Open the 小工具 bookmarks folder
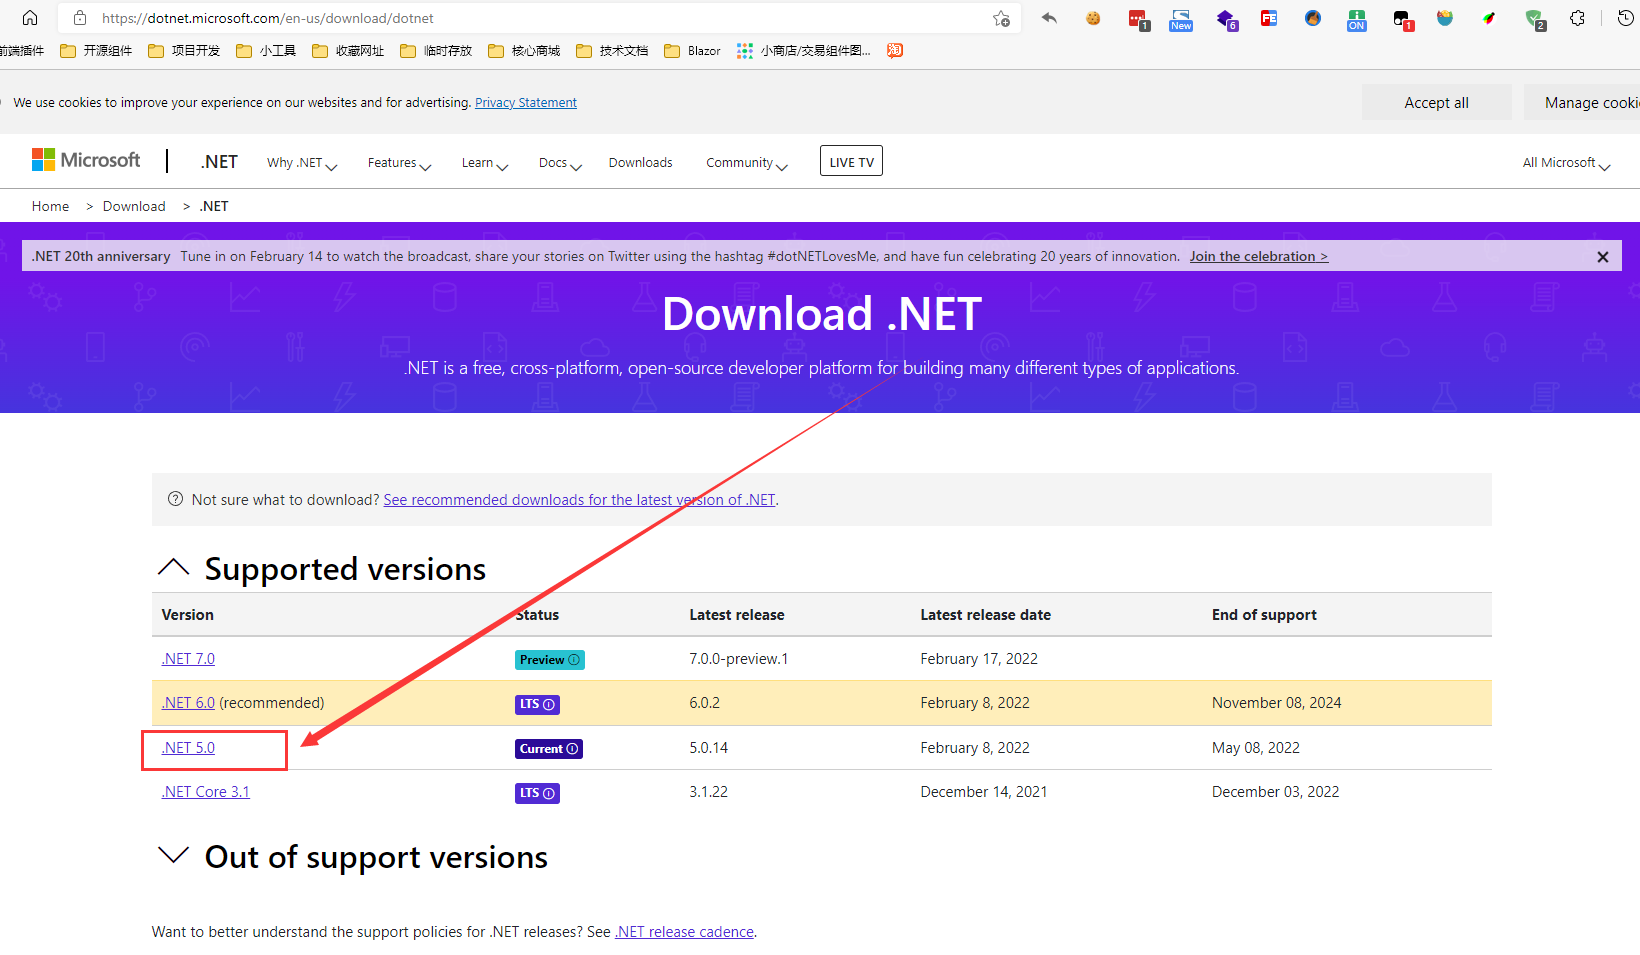 click(x=266, y=51)
